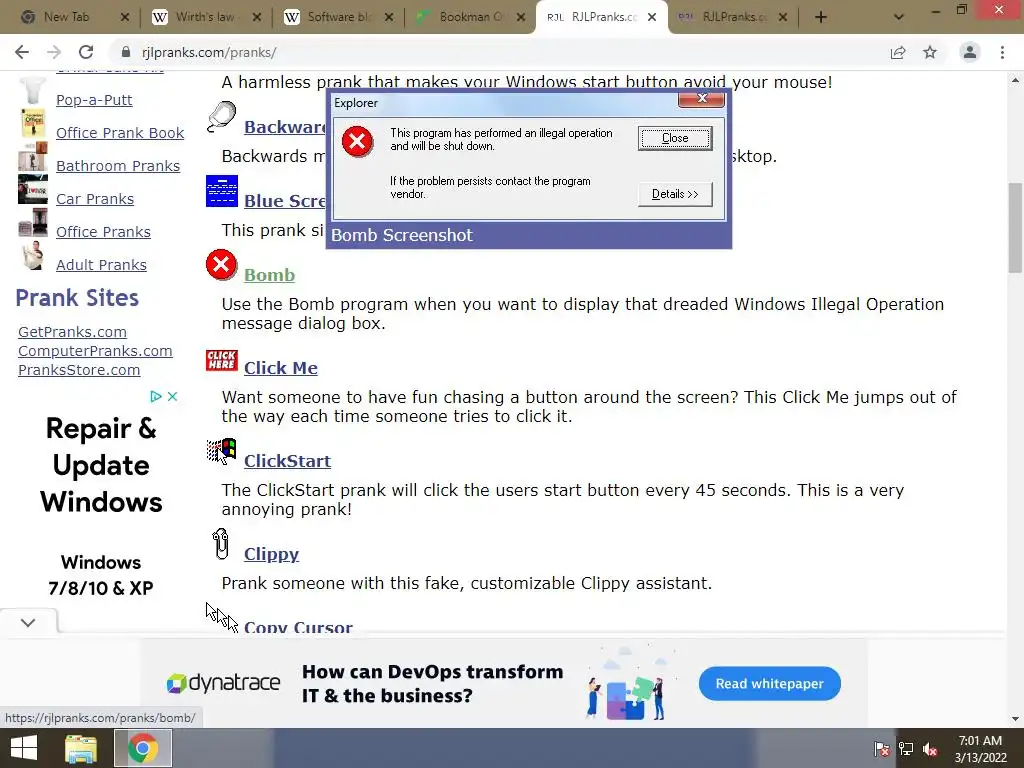This screenshot has width=1024, height=768.
Task: Open the Office Prank Book link
Action: pos(120,133)
